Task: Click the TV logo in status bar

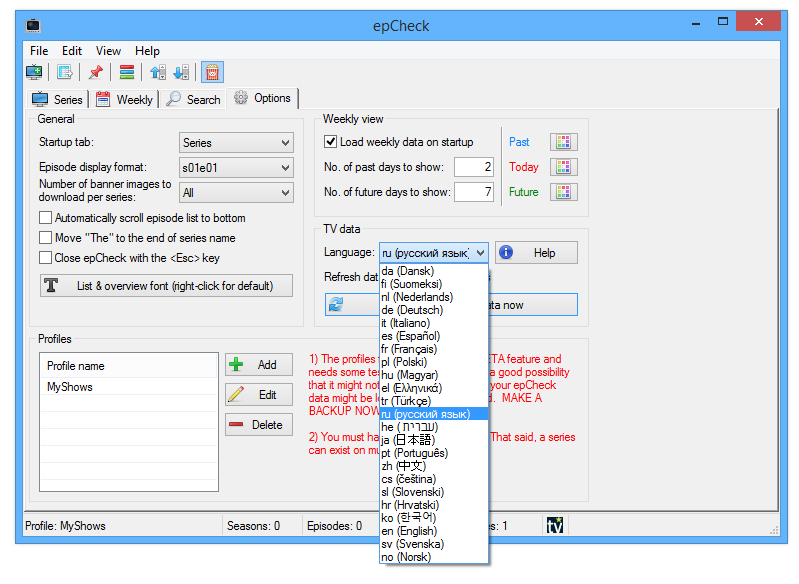Action: 555,525
